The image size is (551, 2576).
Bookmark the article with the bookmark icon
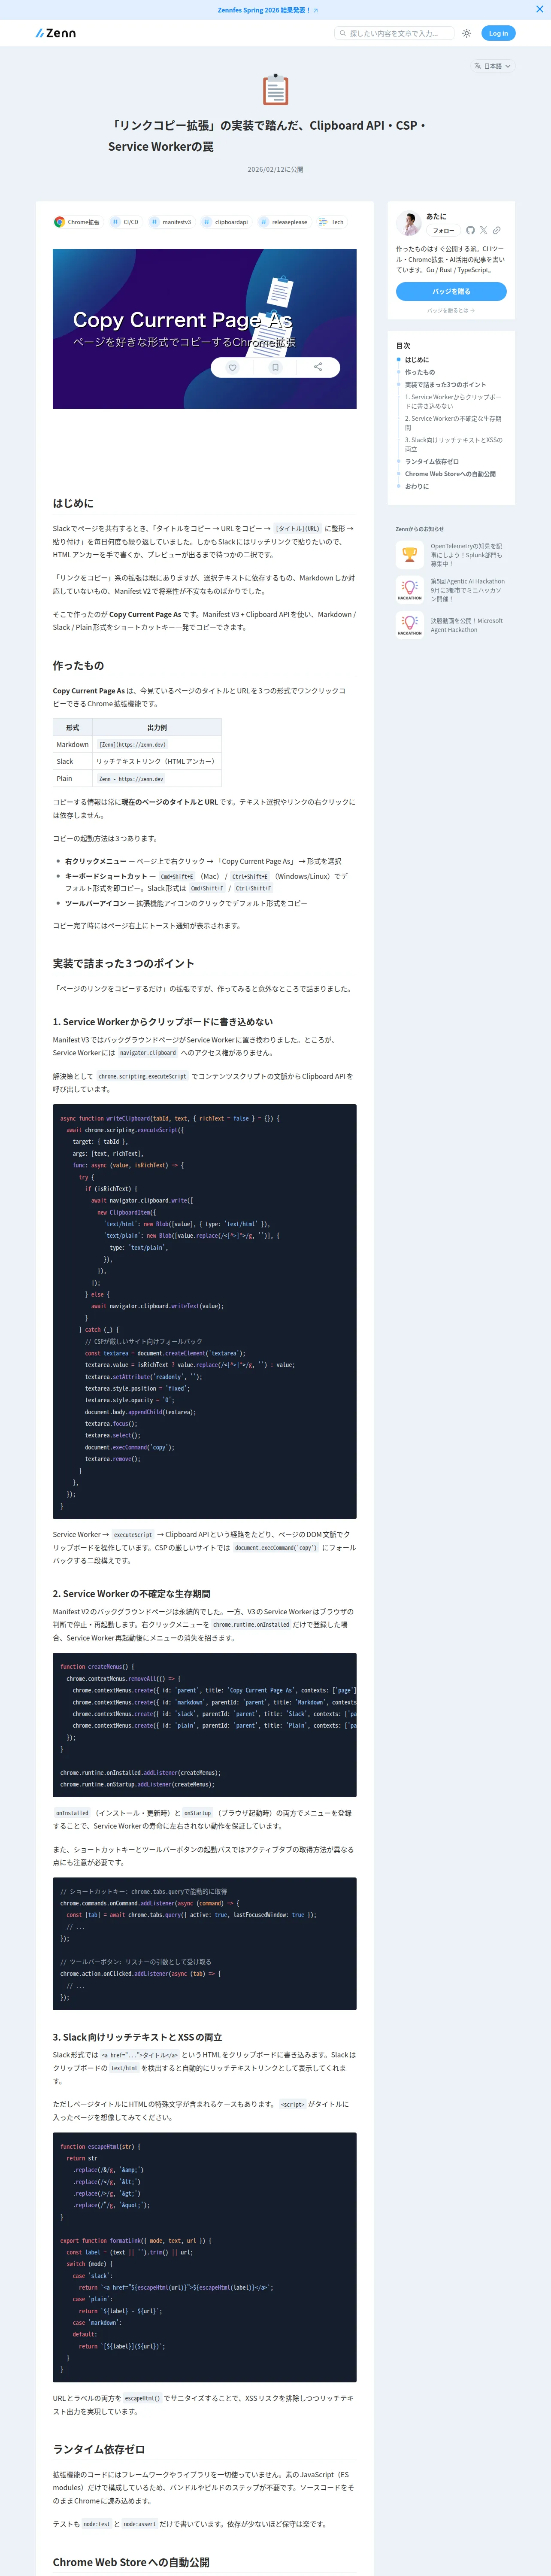point(275,367)
